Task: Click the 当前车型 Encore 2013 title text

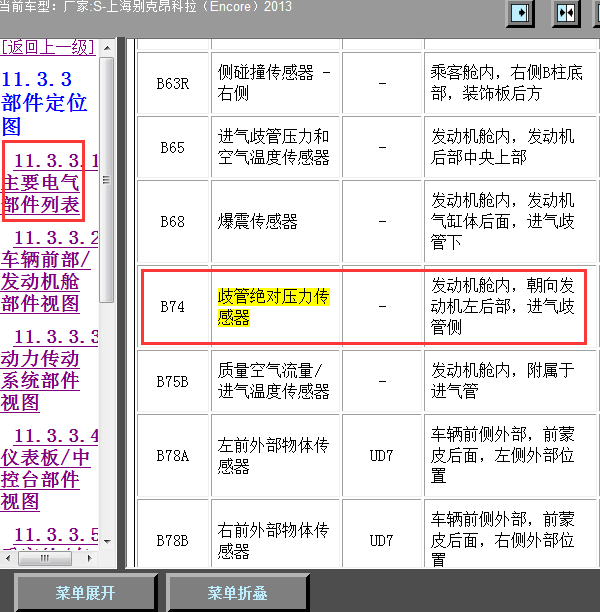Action: 146,6
